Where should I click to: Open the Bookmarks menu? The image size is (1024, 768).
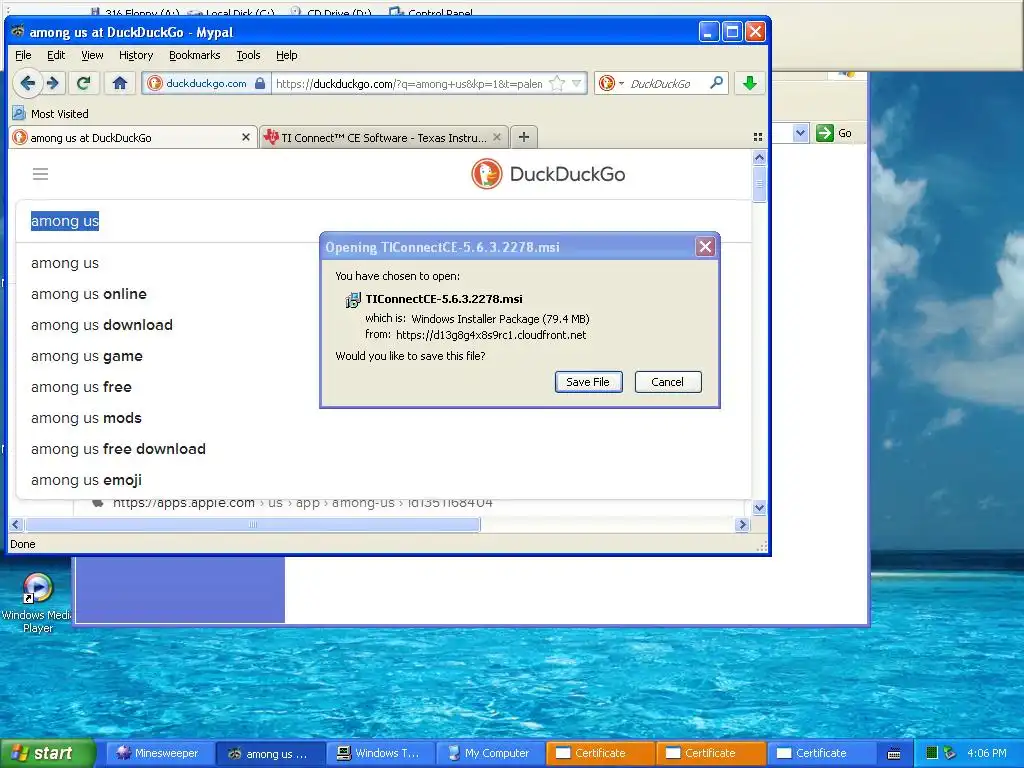[195, 55]
